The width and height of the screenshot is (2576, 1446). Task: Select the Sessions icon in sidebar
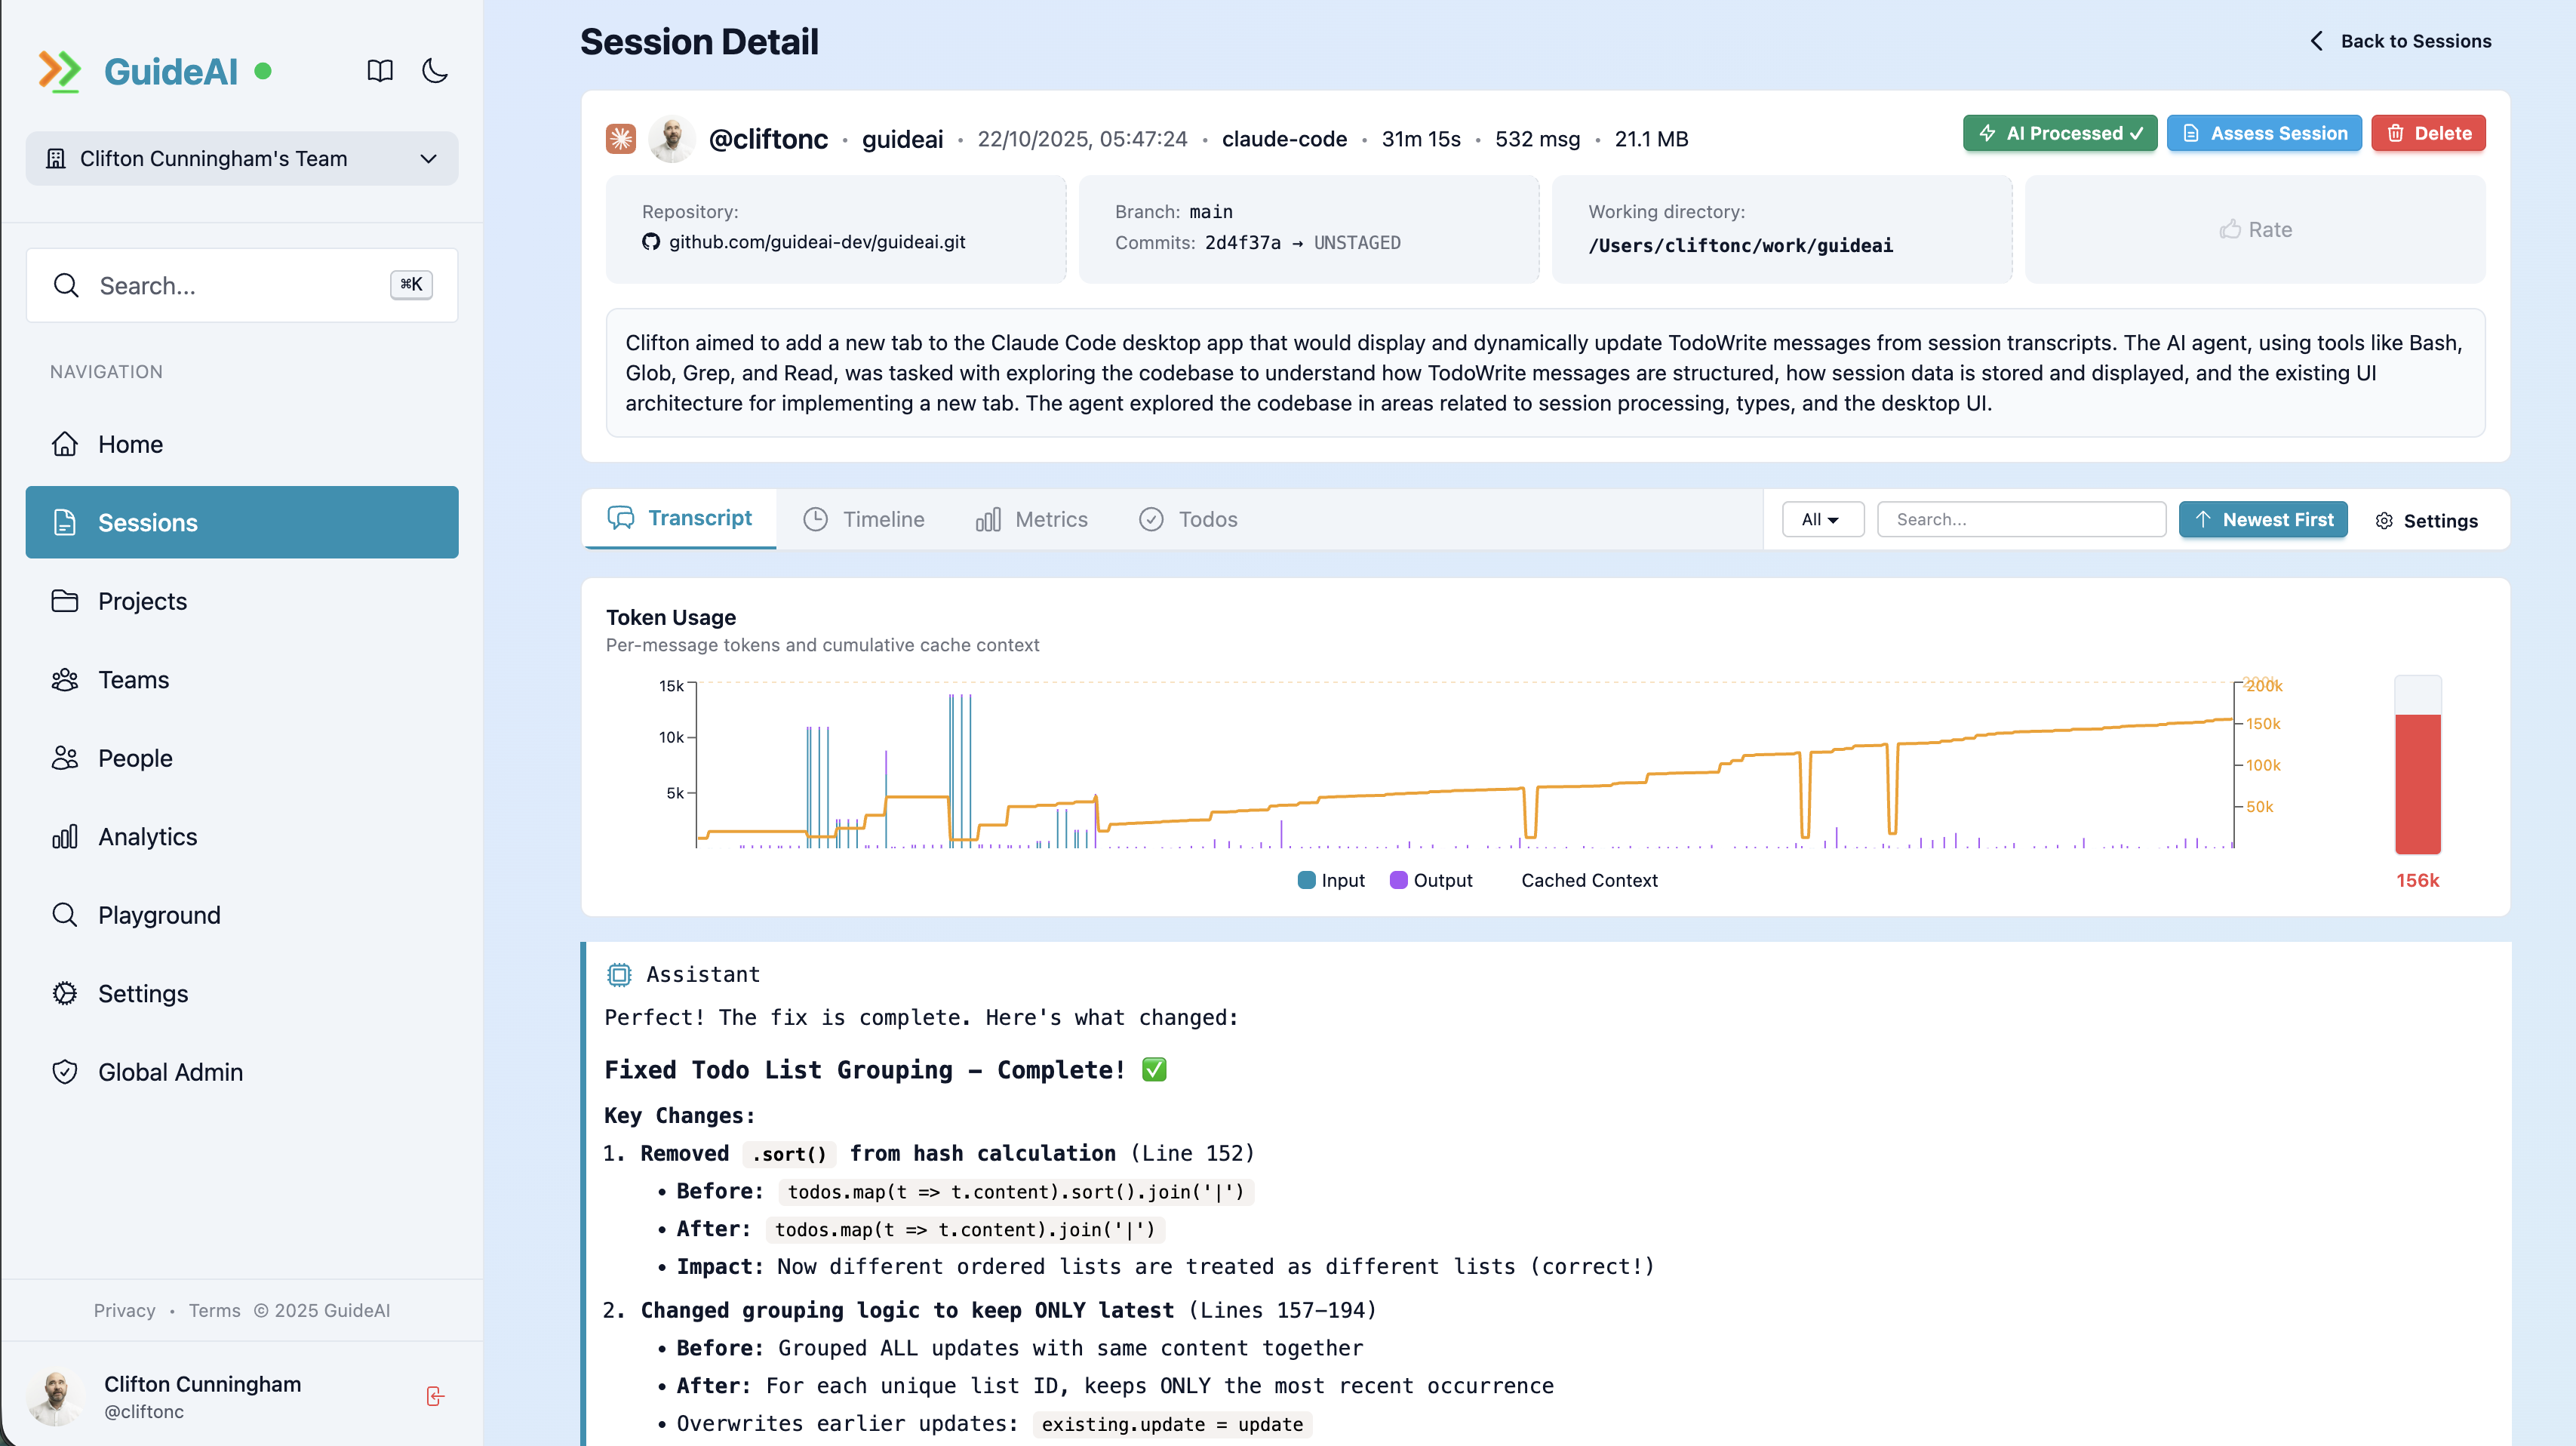coord(64,522)
